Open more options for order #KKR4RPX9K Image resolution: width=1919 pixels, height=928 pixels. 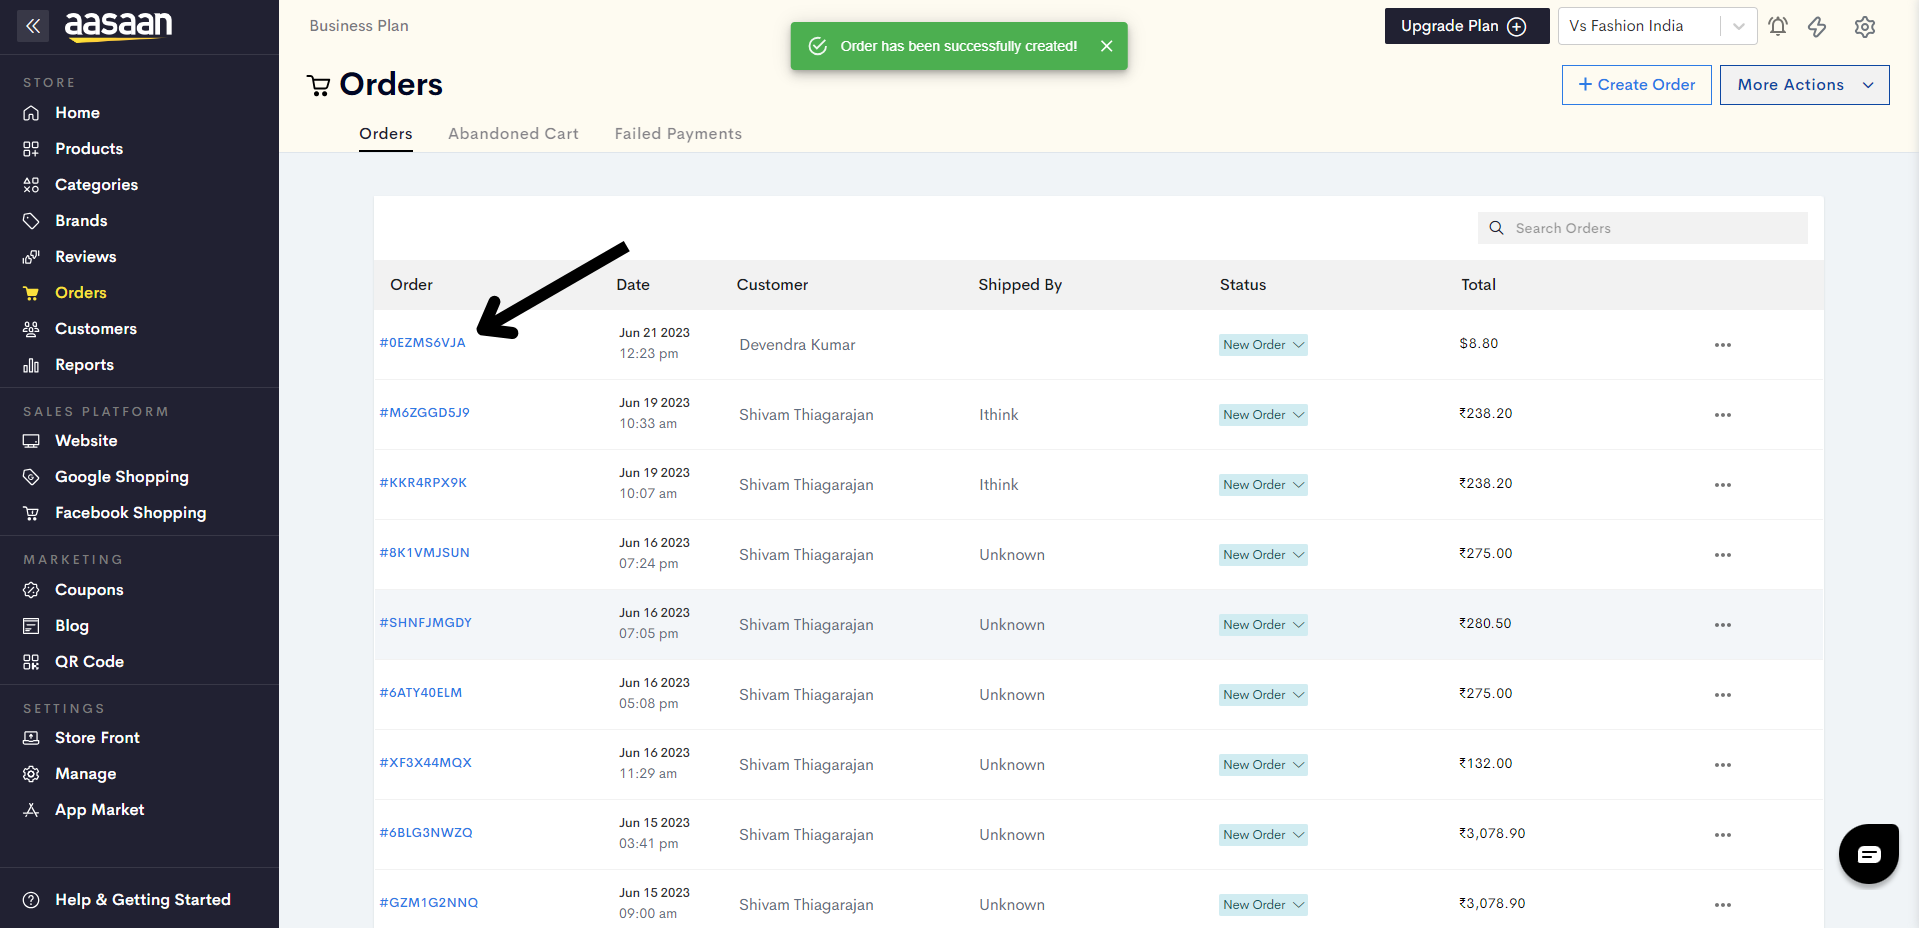pos(1723,485)
